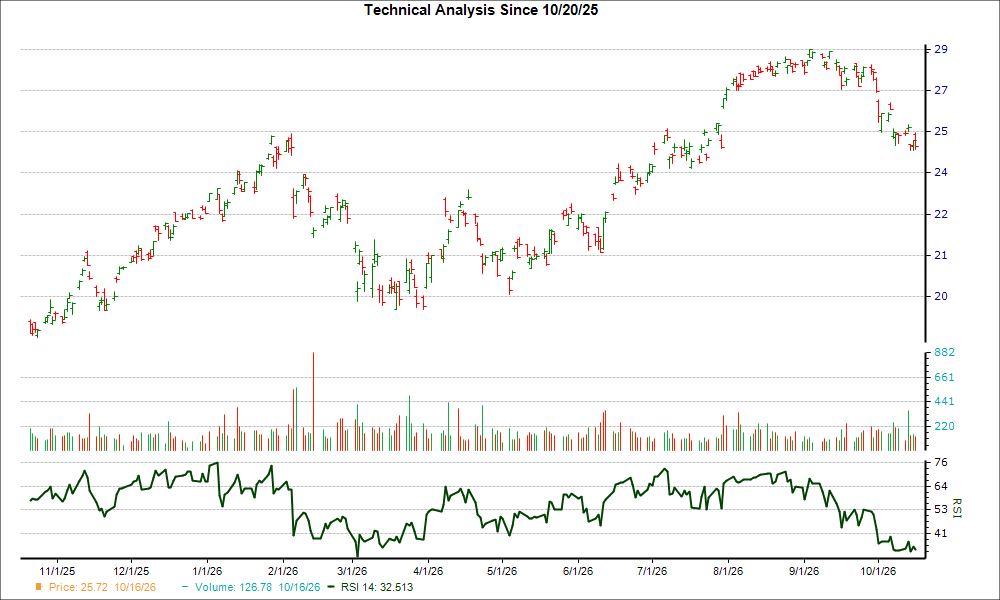The height and width of the screenshot is (600, 1000).
Task: Click the price axis label 24
Action: [x=941, y=172]
